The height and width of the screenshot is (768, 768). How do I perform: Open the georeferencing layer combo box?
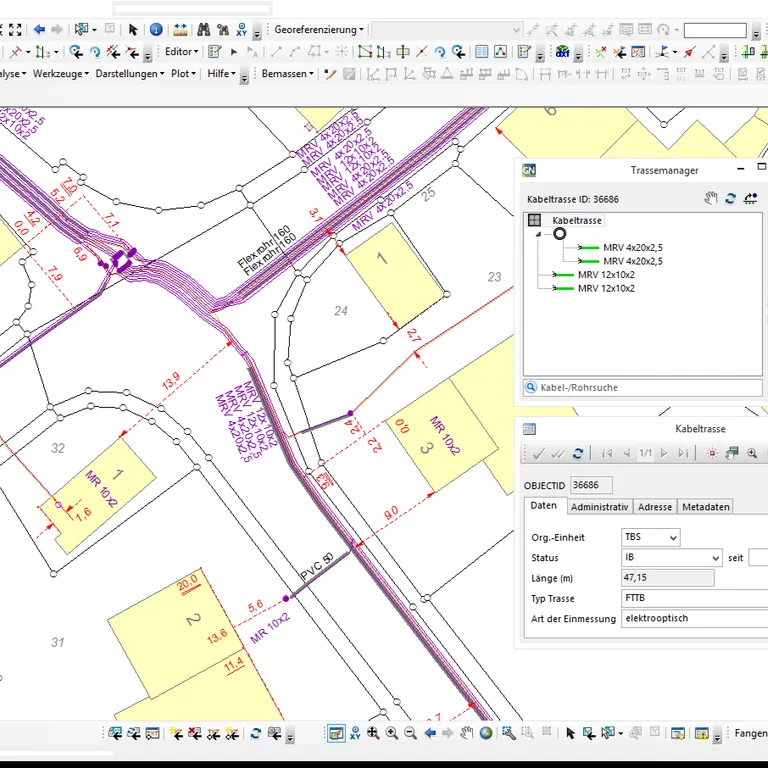coord(447,30)
